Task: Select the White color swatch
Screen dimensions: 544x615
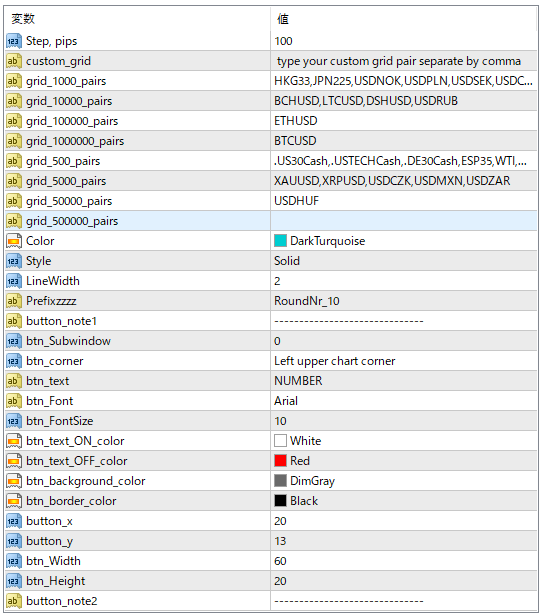Action: (280, 441)
